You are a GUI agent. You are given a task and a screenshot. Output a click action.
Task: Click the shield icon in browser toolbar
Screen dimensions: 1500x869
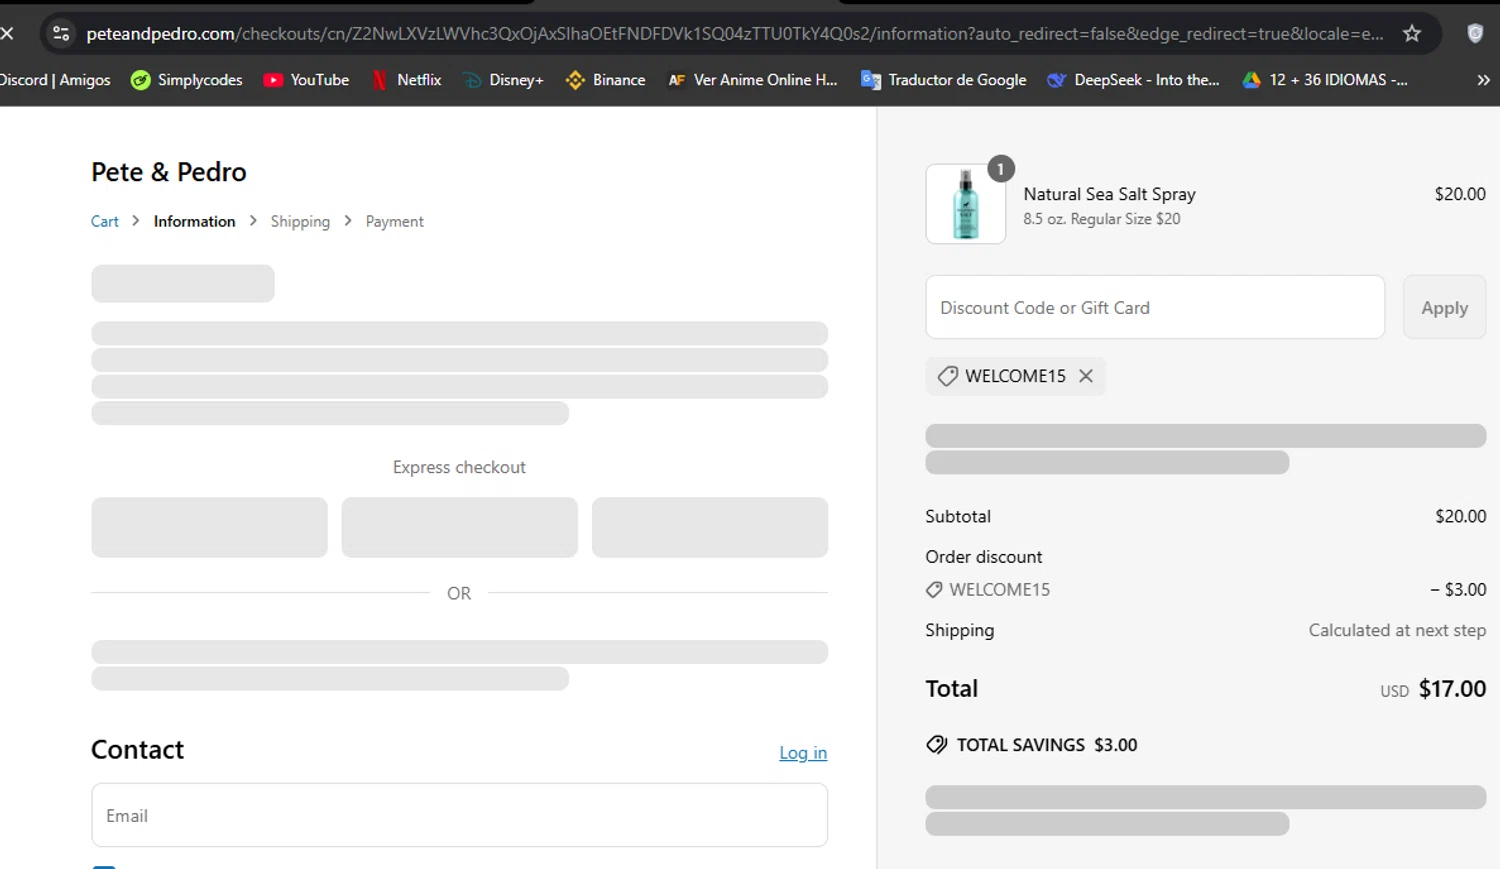(1474, 33)
